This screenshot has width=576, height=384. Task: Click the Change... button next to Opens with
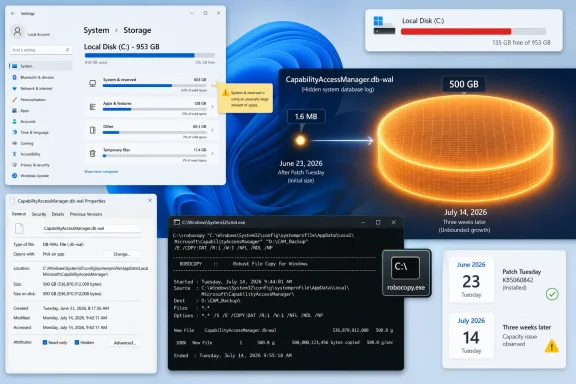click(122, 254)
